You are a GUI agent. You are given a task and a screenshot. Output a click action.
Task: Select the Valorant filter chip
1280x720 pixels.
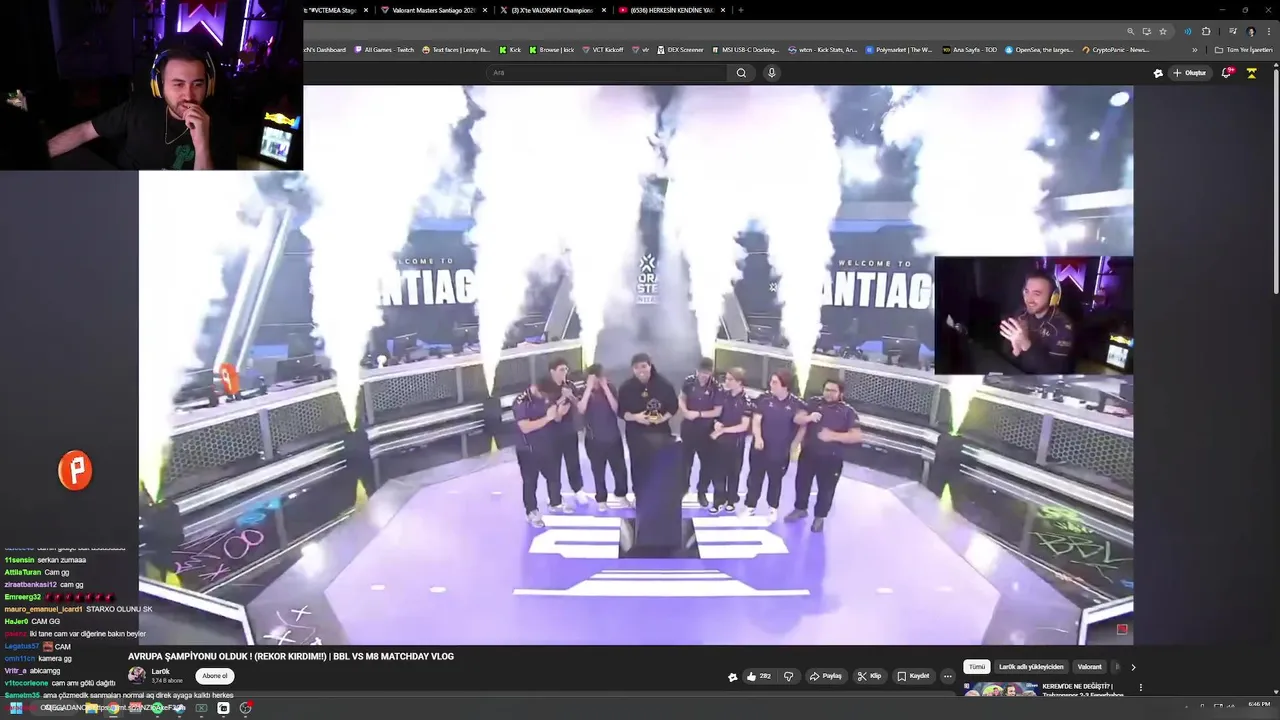(x=1089, y=667)
